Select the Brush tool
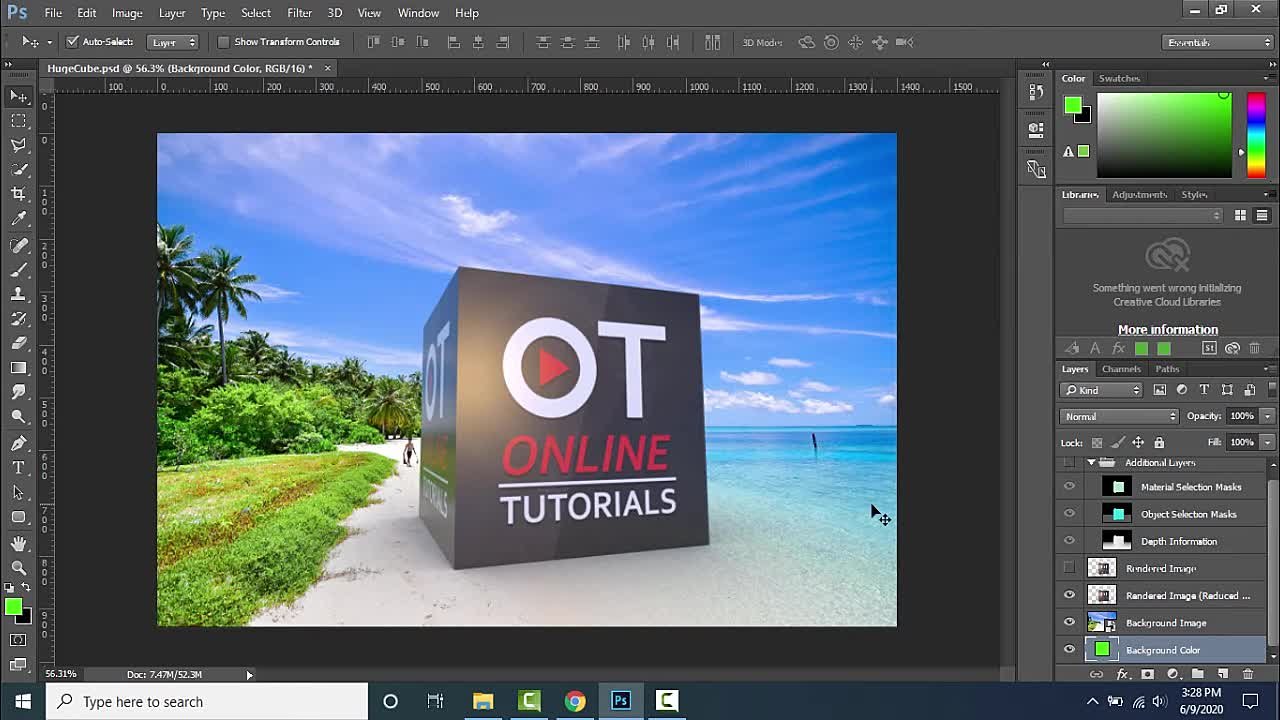The image size is (1280, 720). pyautogui.click(x=19, y=270)
